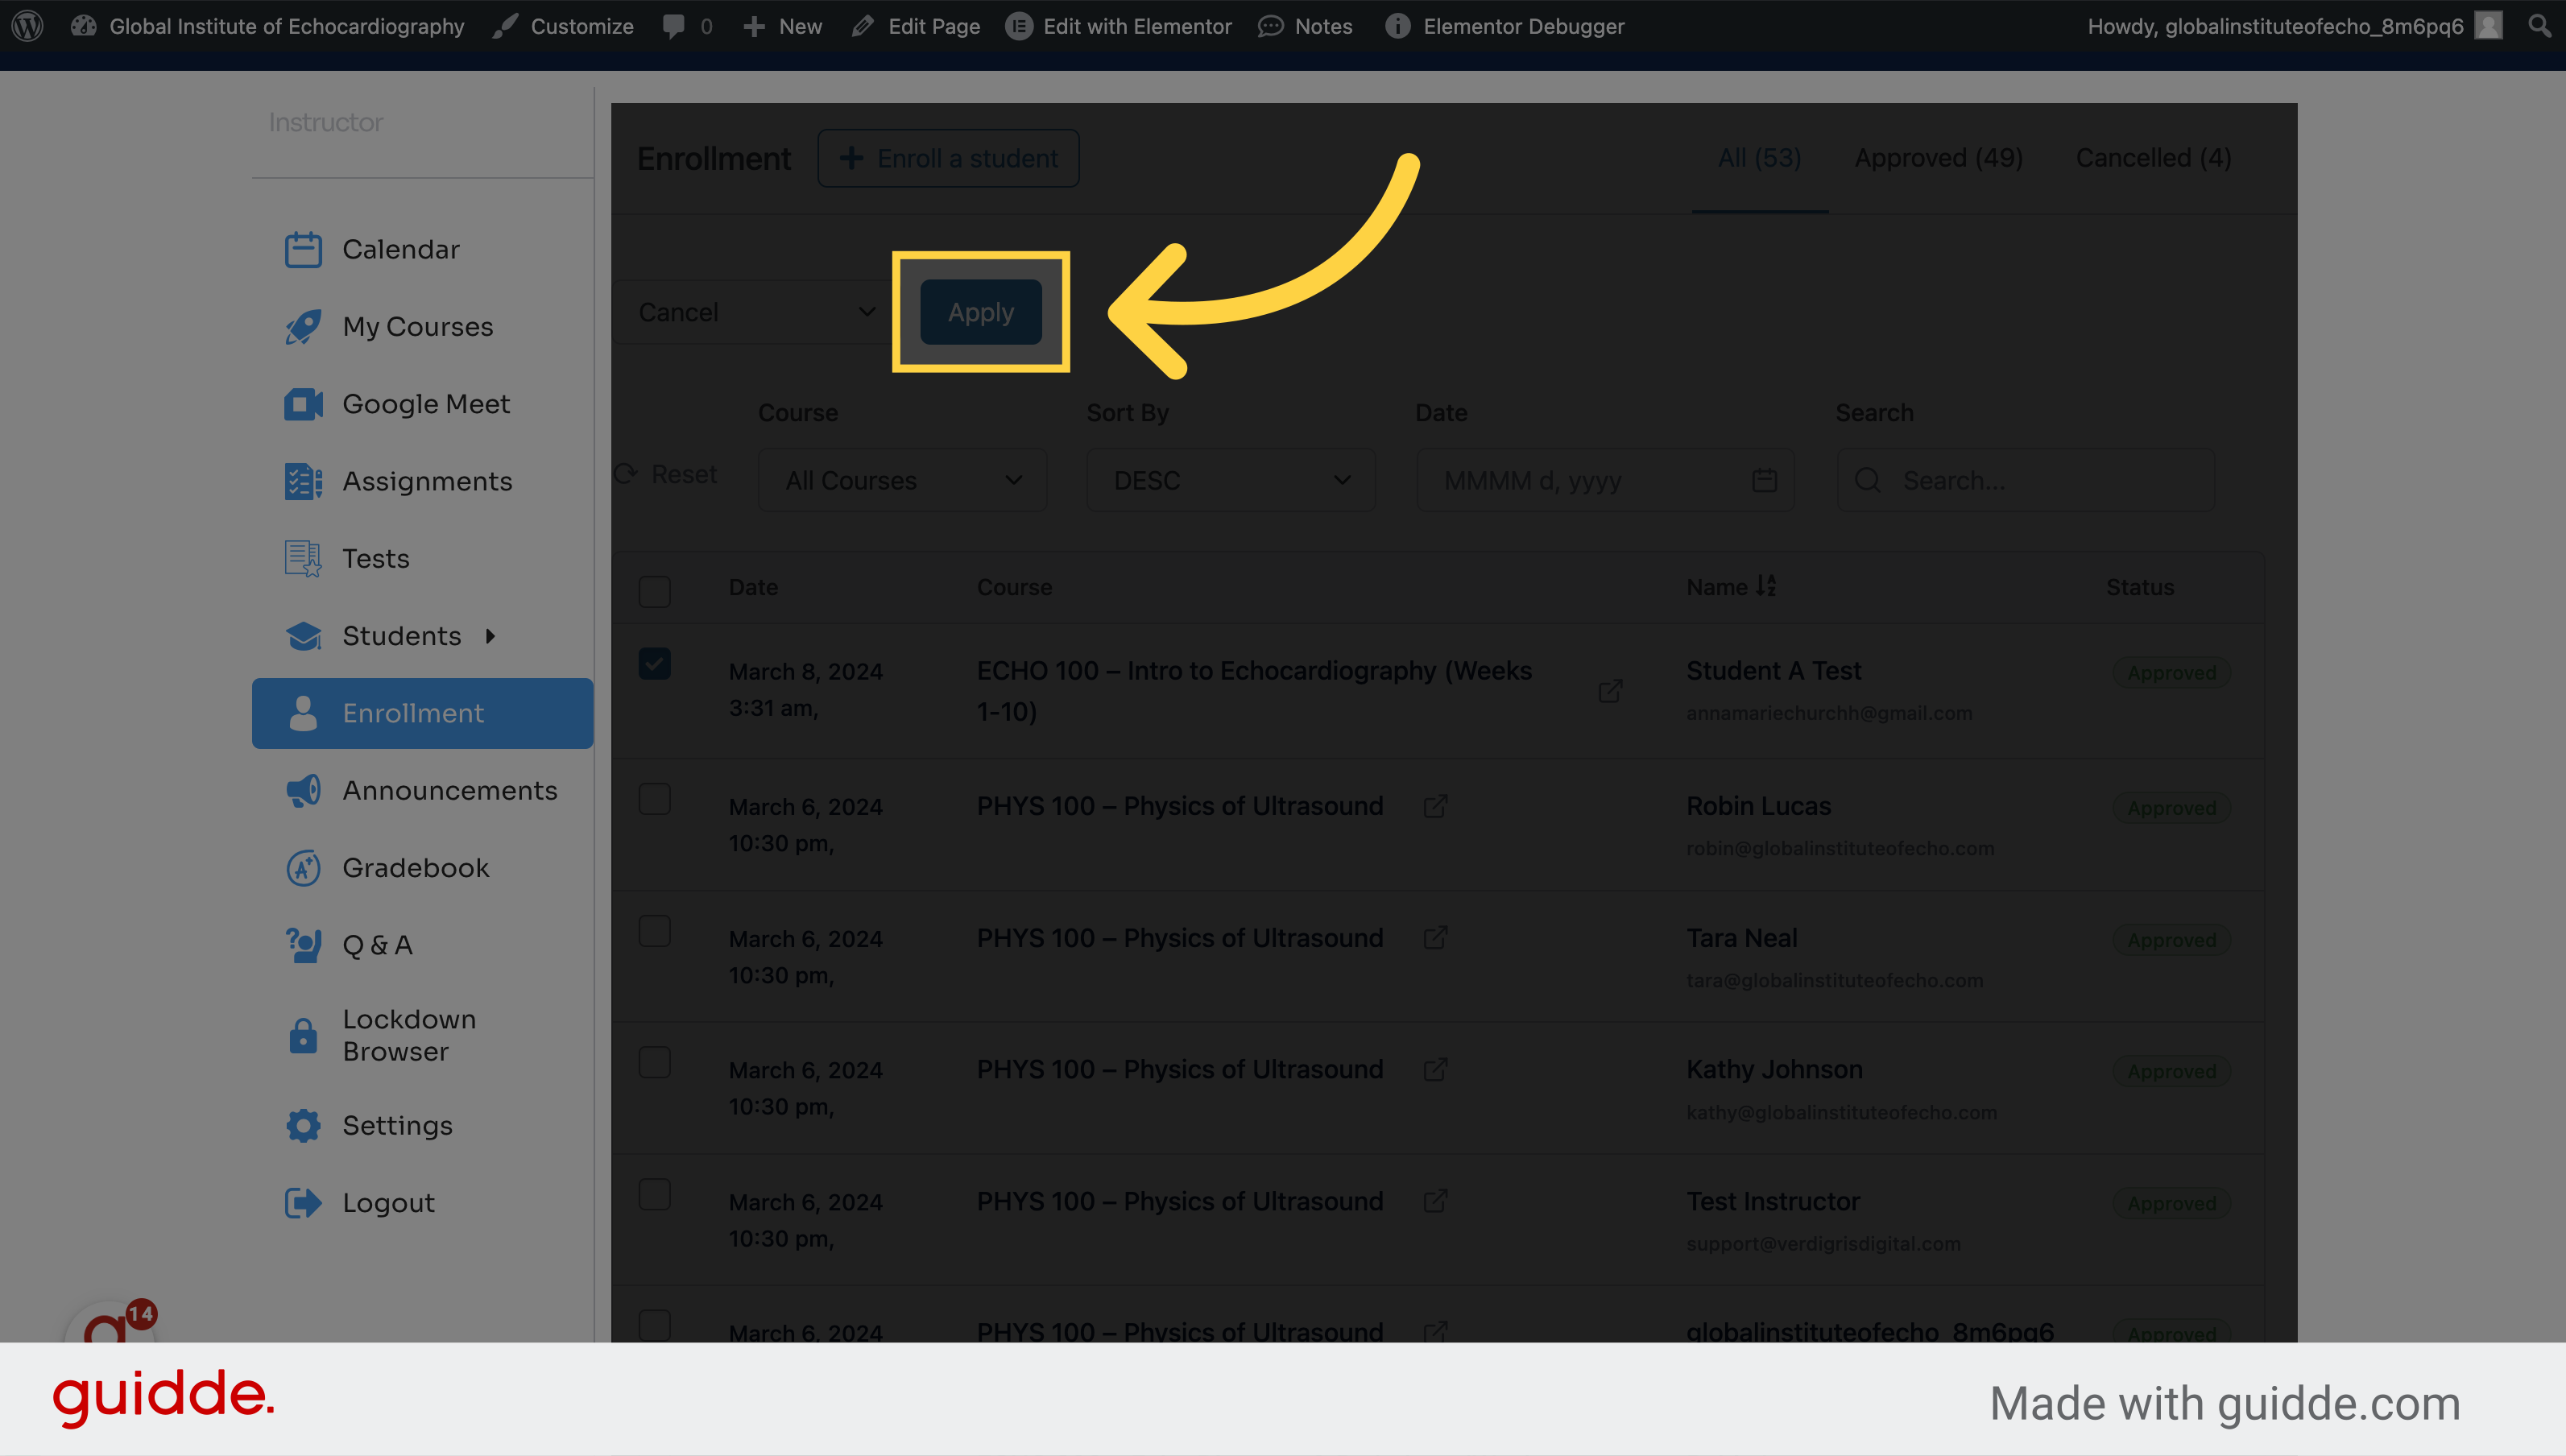Click robin@globalinstituteofecho.com email text
Screen dimensions: 2566x1456
(x=1840, y=848)
